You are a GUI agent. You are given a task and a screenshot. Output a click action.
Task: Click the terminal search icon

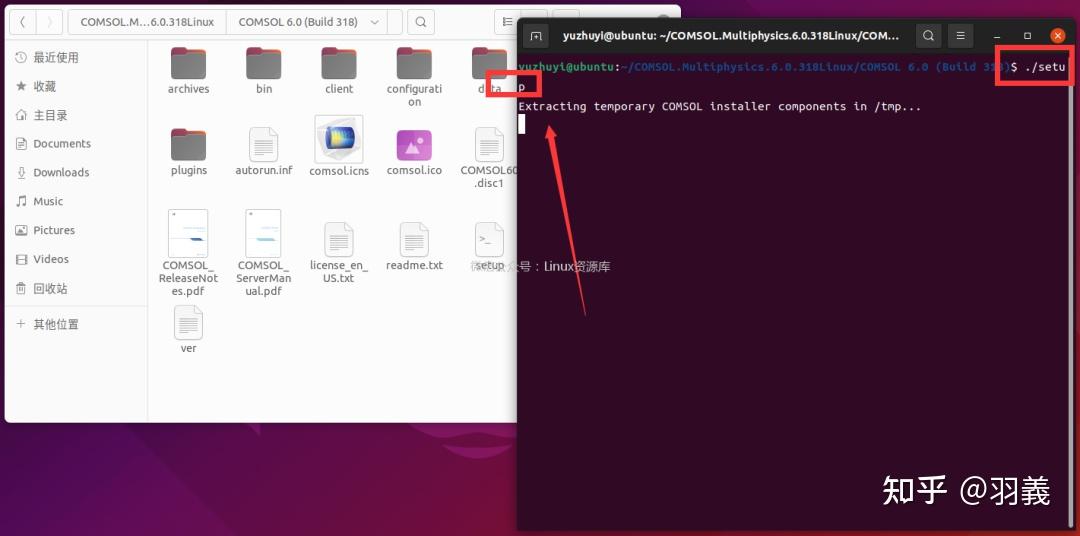928,36
